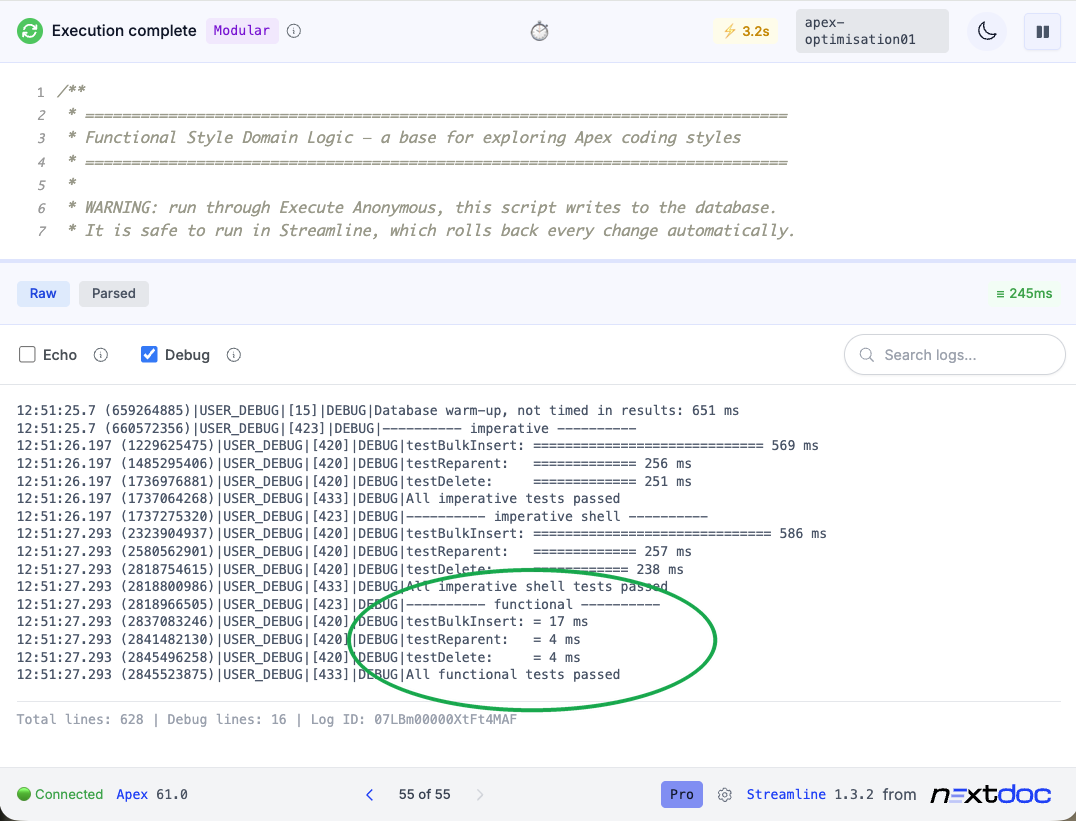Click 'testDelete: 238 ms' log line
Viewport: 1076px width, 821px height.
(350, 569)
